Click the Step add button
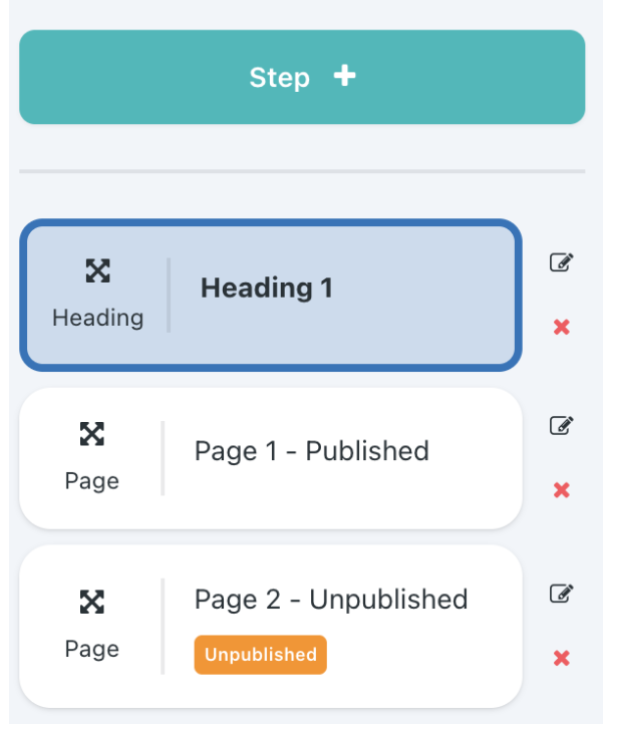Image resolution: width=620 pixels, height=738 pixels. point(302,77)
